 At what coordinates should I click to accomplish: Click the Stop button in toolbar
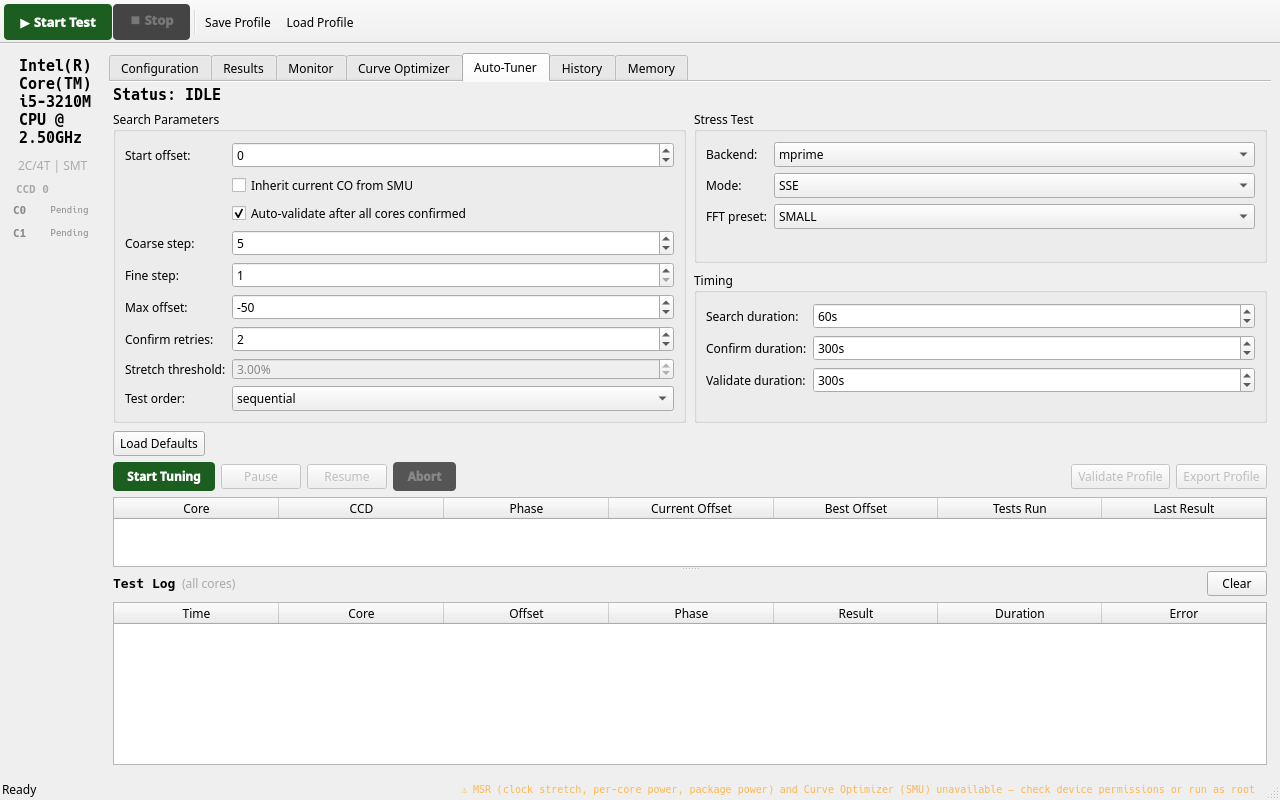point(151,22)
